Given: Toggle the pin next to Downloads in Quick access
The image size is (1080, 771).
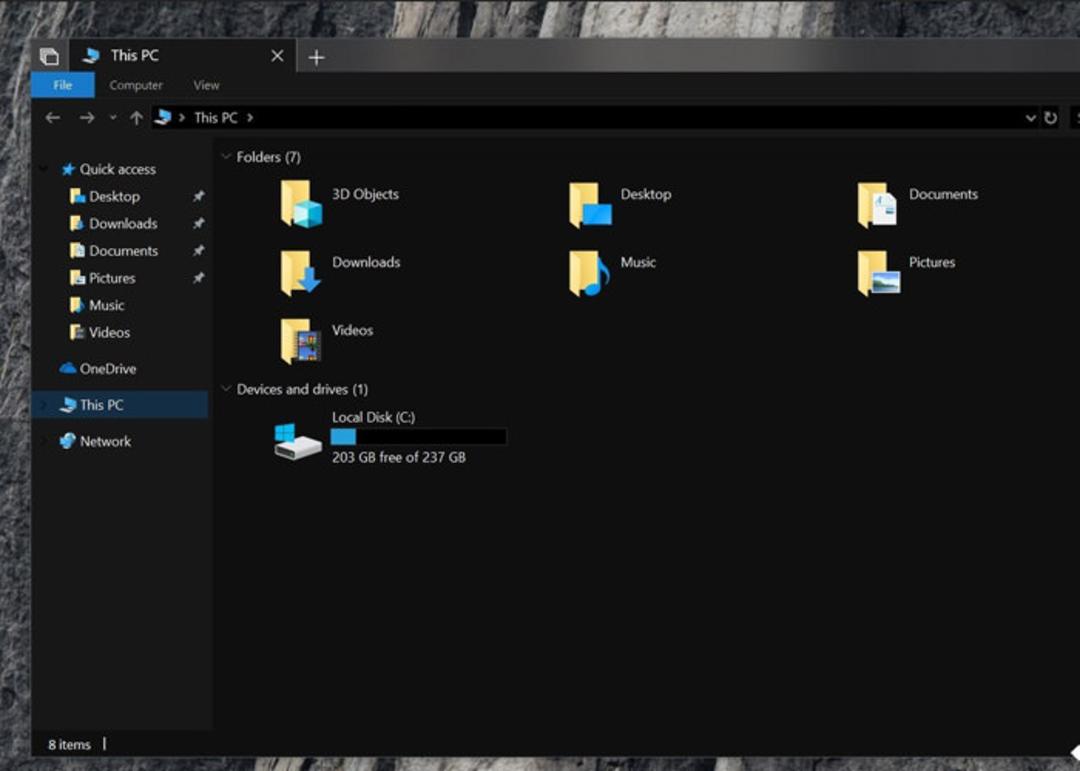Looking at the screenshot, I should tap(198, 223).
